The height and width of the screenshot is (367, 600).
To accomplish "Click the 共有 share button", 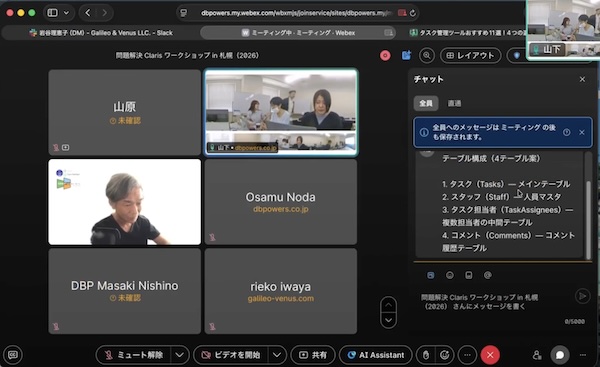I will (313, 355).
